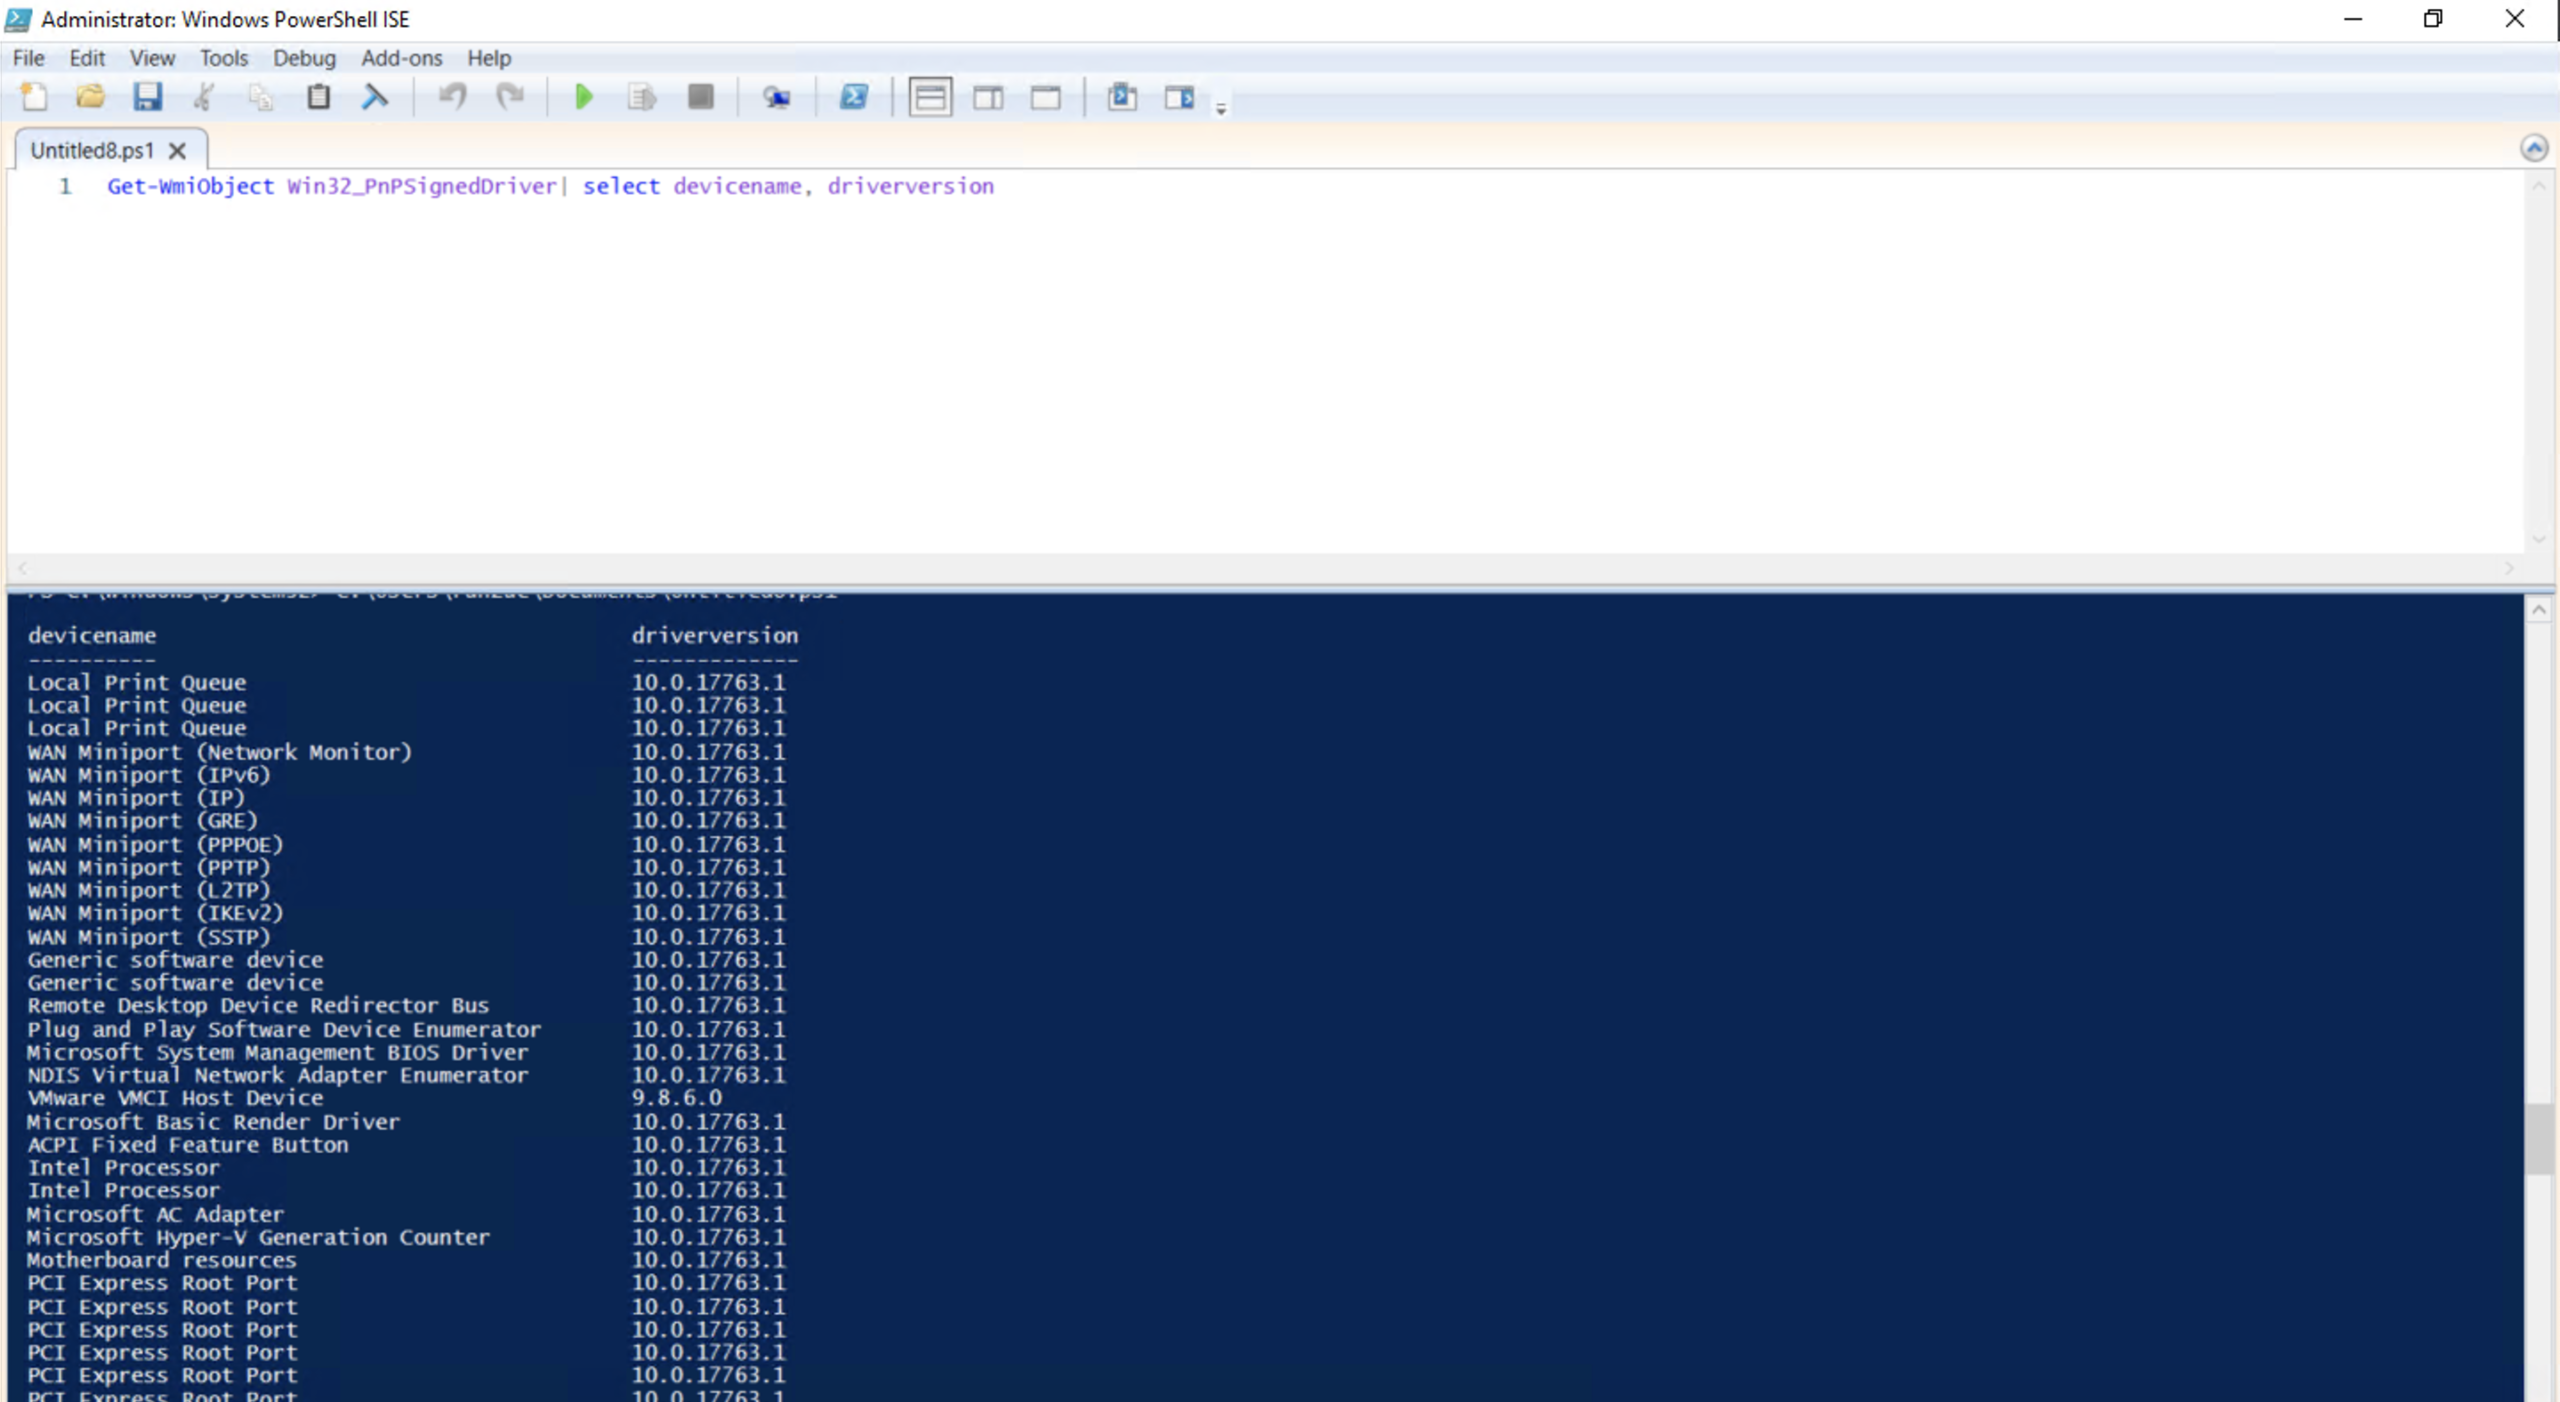
Task: Toggle script pane maximized view
Action: point(1045,97)
